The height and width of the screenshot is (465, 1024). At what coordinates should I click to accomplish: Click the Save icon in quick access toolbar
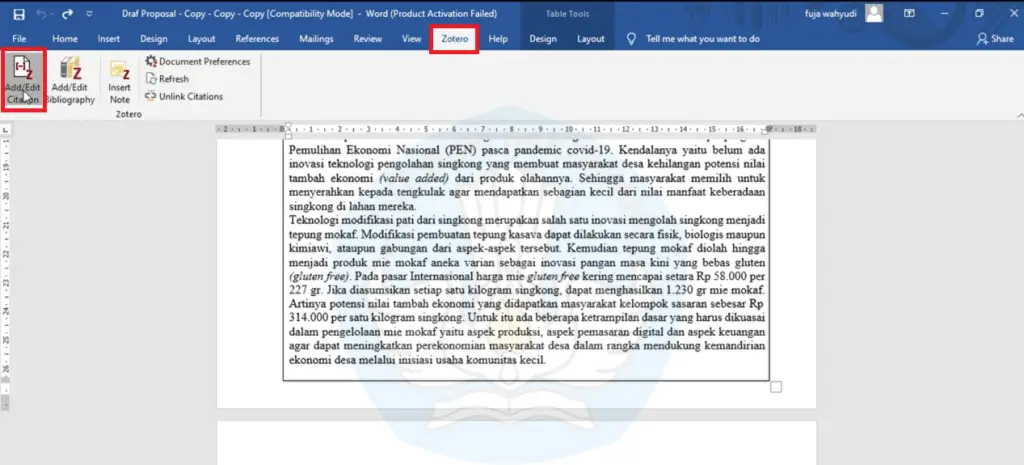pyautogui.click(x=19, y=14)
